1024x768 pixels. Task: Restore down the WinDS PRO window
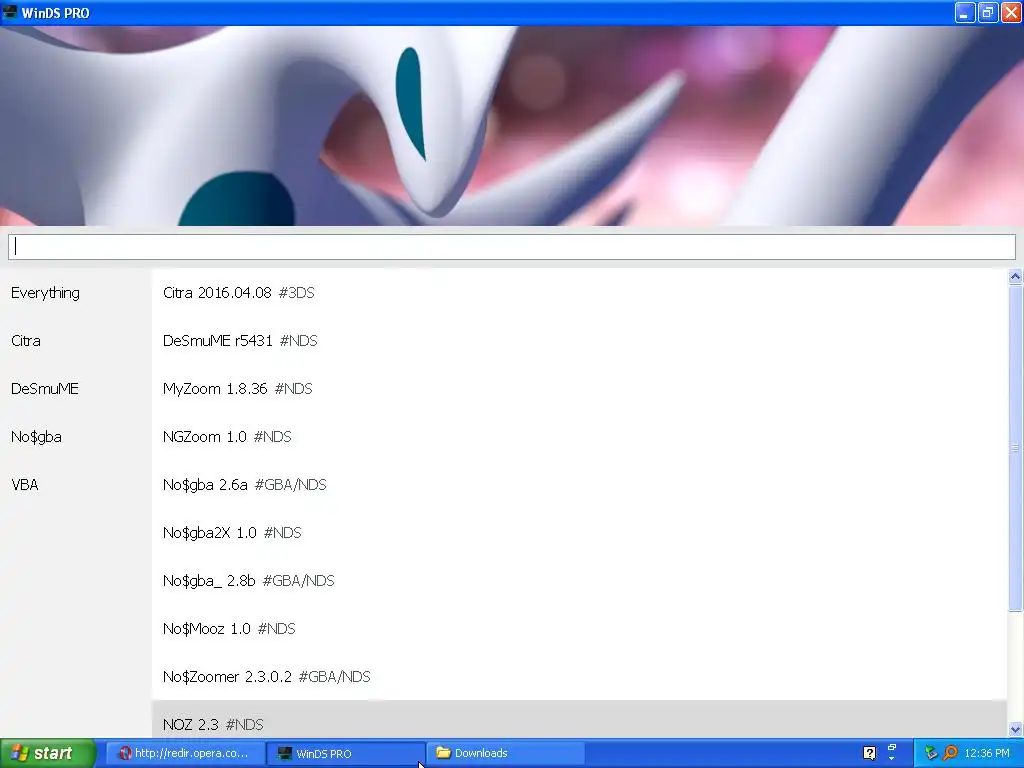(x=987, y=12)
